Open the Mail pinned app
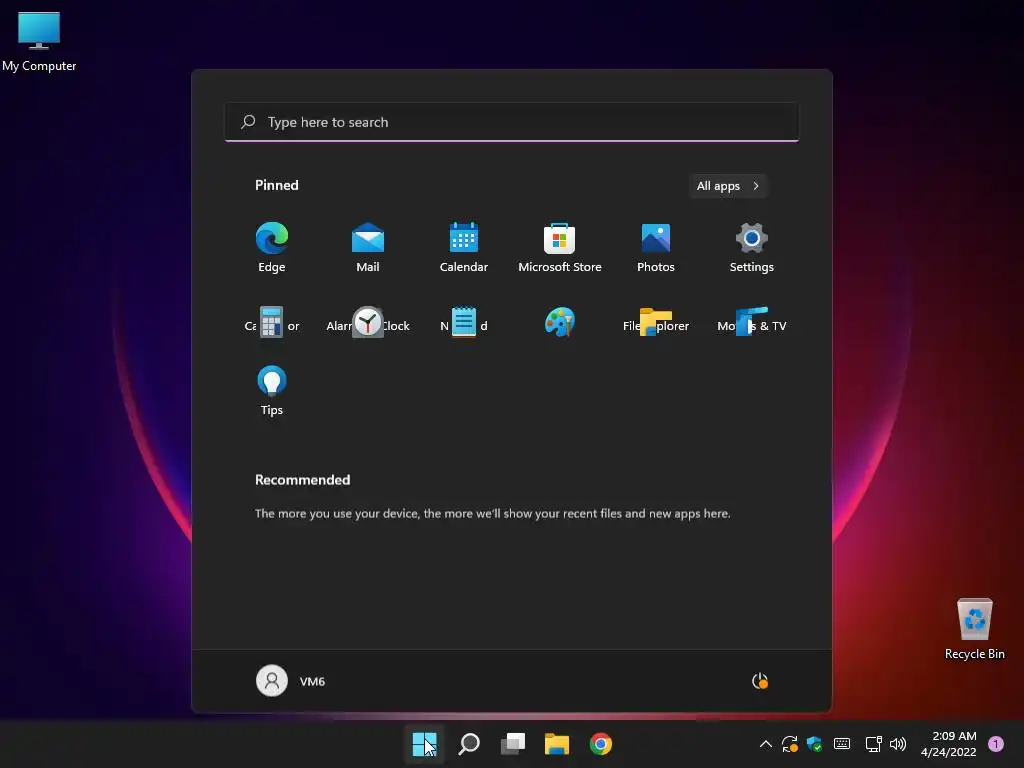 pyautogui.click(x=368, y=247)
